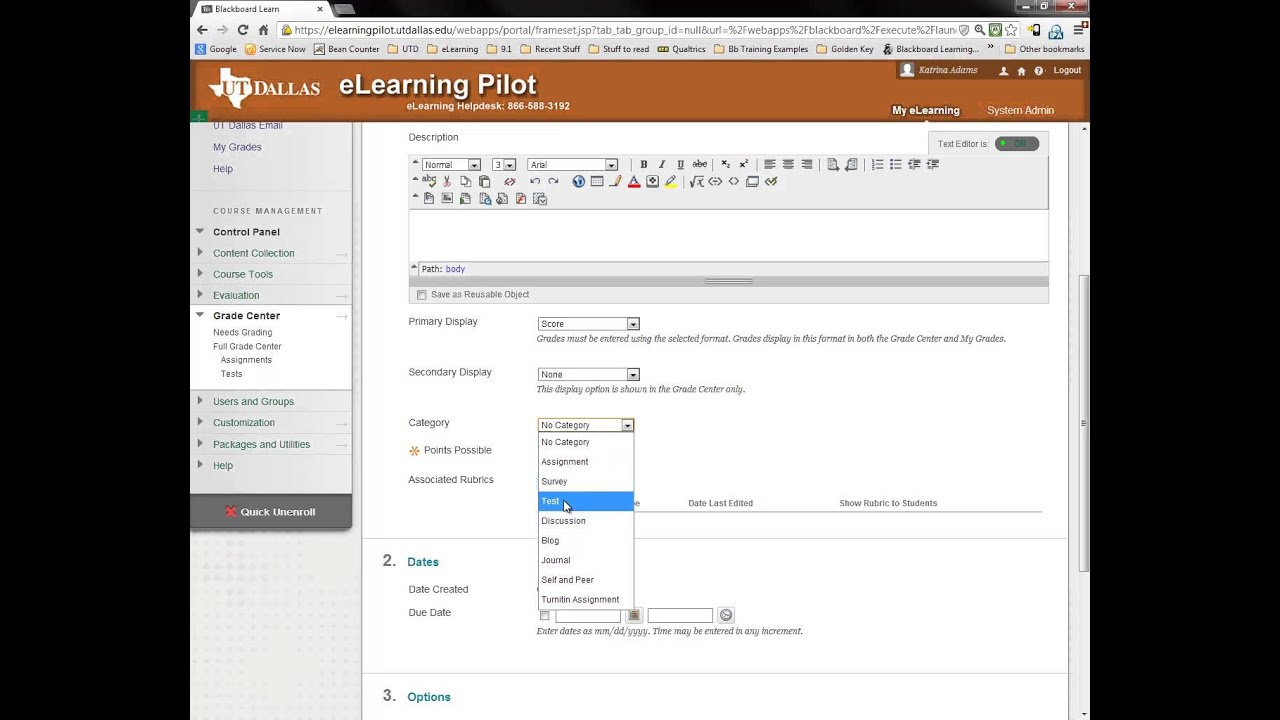Open the Arial font family dropdown
Image resolution: width=1280 pixels, height=720 pixels.
click(573, 165)
